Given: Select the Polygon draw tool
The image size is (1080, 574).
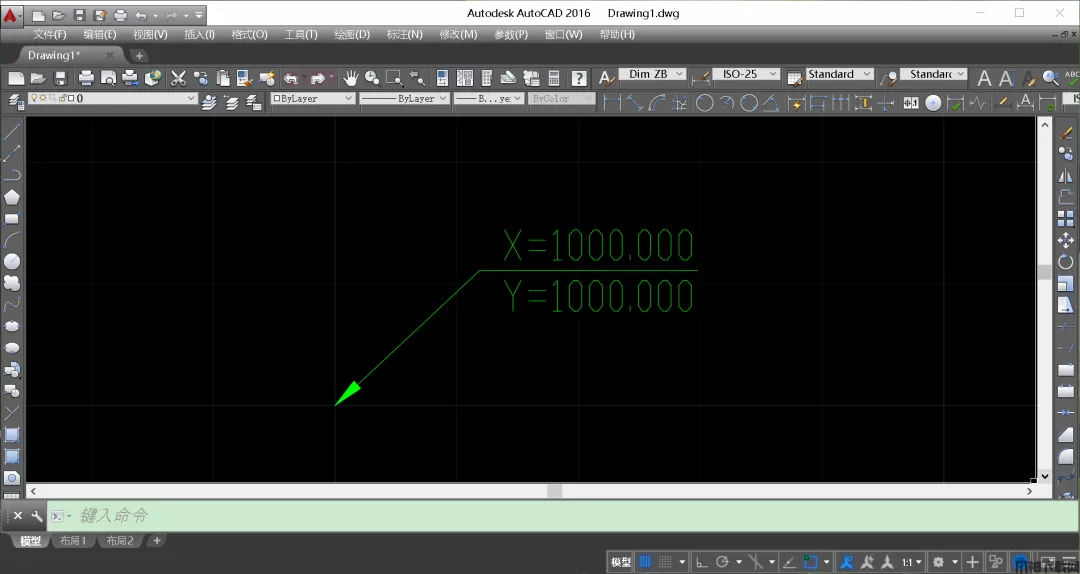Looking at the screenshot, I should [12, 197].
